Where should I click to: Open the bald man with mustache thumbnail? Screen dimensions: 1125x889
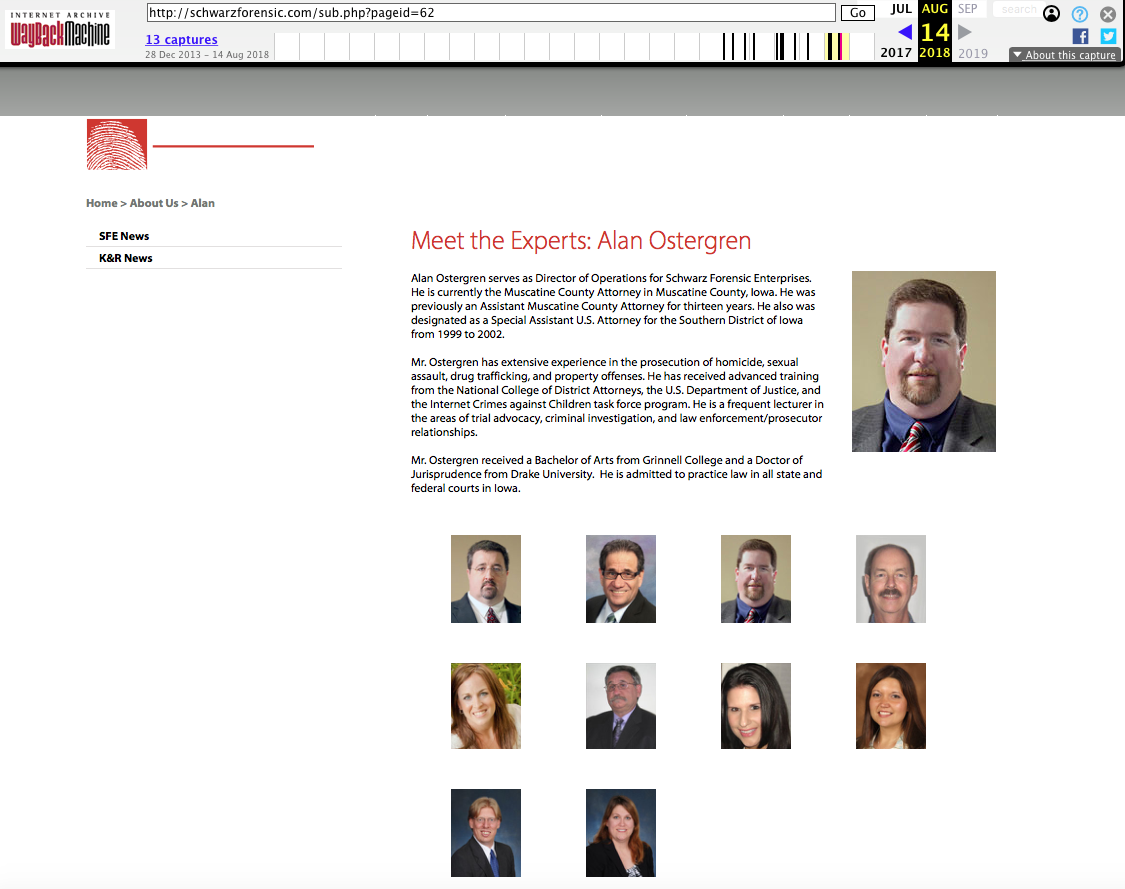(890, 579)
